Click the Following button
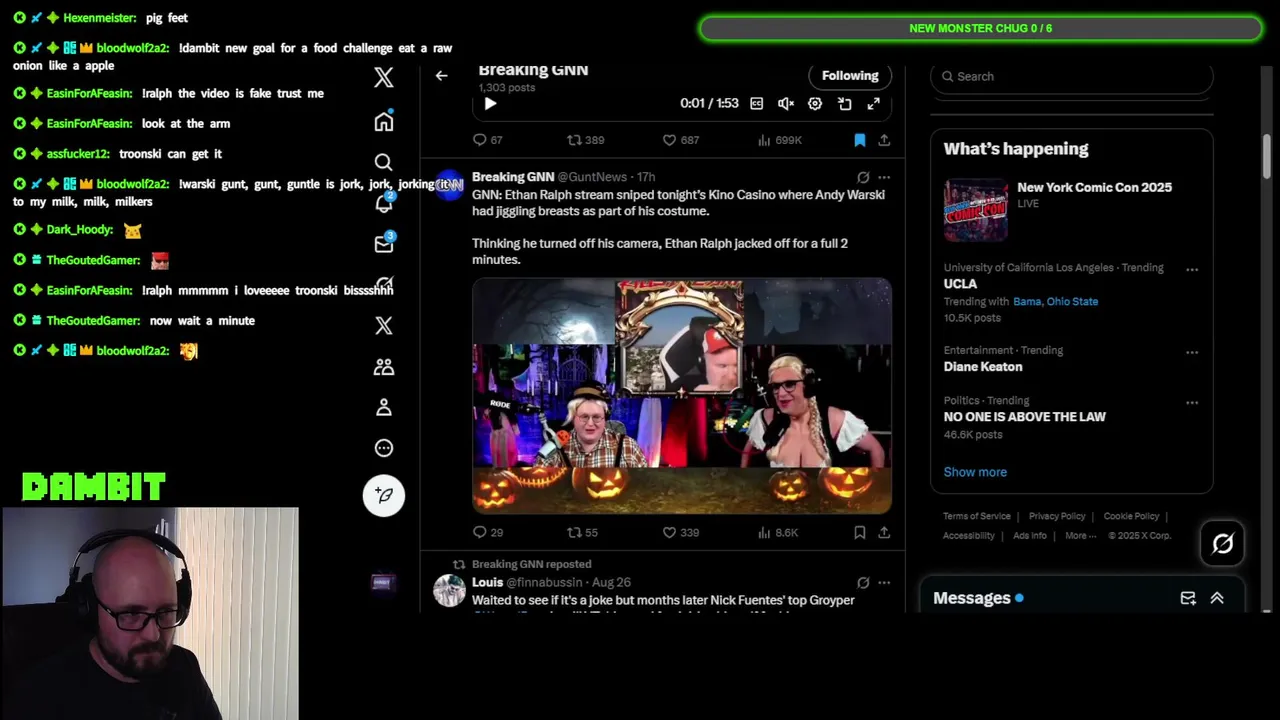1280x720 pixels. (x=850, y=76)
